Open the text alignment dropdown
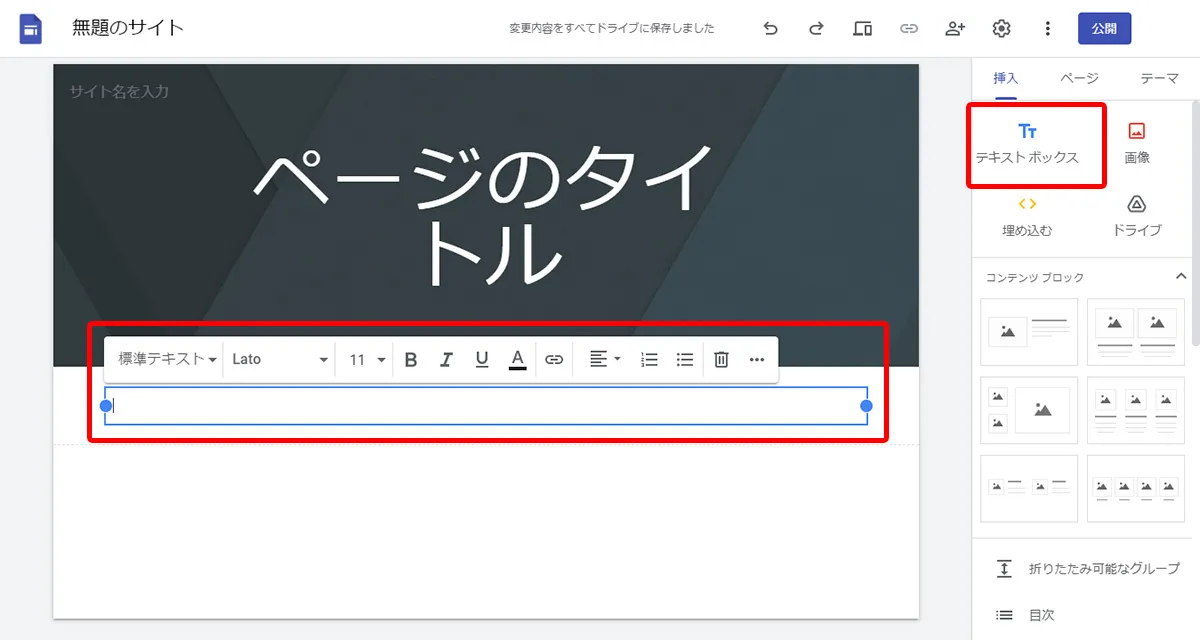Image resolution: width=1200 pixels, height=640 pixels. point(602,360)
